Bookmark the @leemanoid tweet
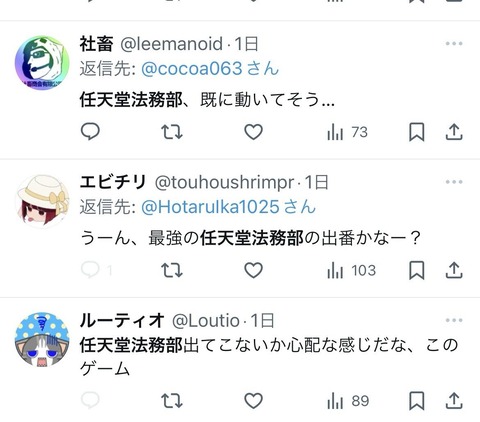The image size is (480, 422). [x=417, y=132]
